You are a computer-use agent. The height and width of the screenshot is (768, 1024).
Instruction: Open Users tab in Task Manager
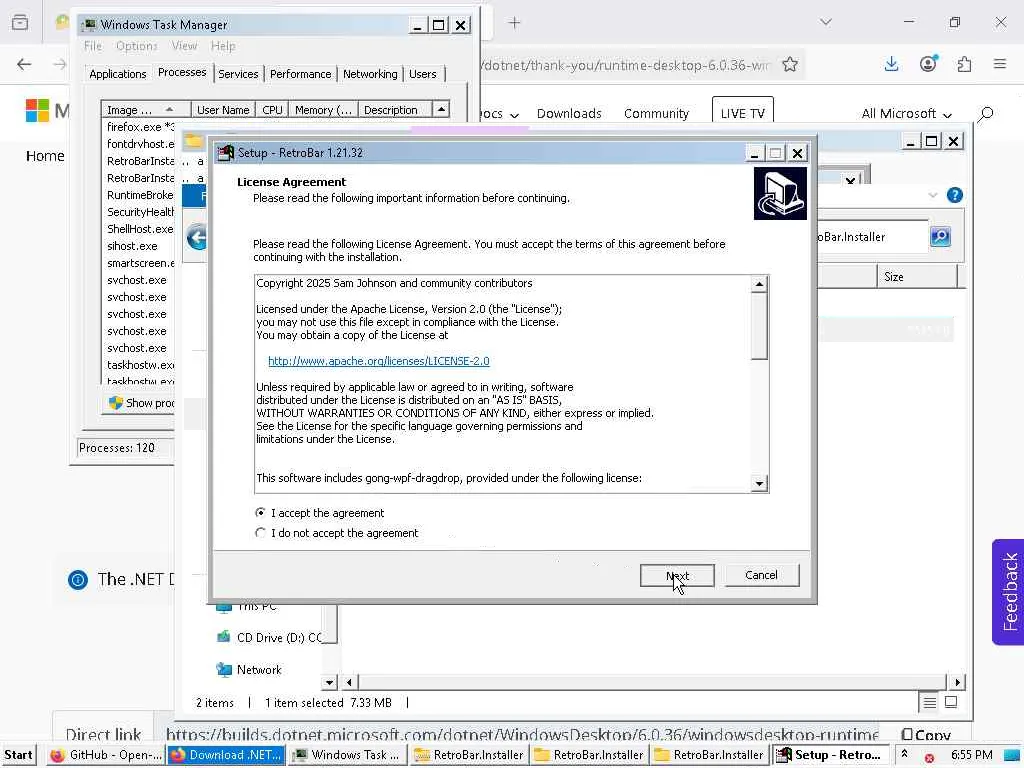pyautogui.click(x=423, y=74)
